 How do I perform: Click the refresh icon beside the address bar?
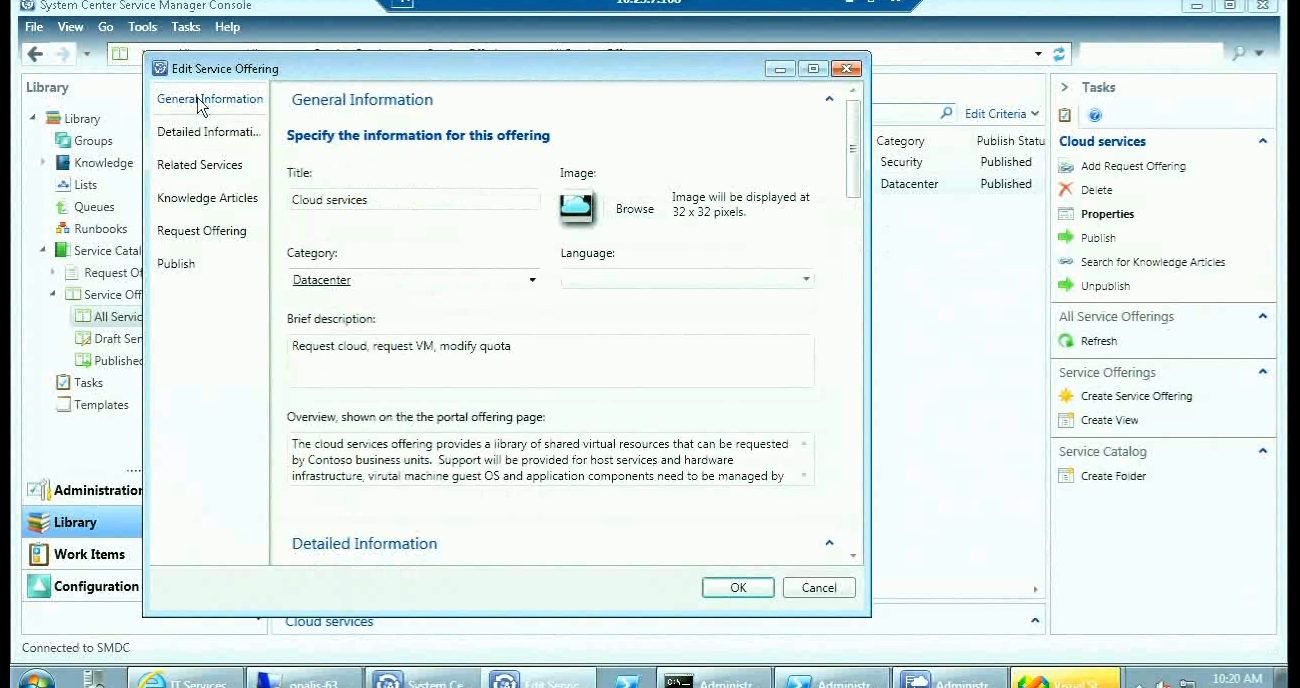[x=1060, y=53]
